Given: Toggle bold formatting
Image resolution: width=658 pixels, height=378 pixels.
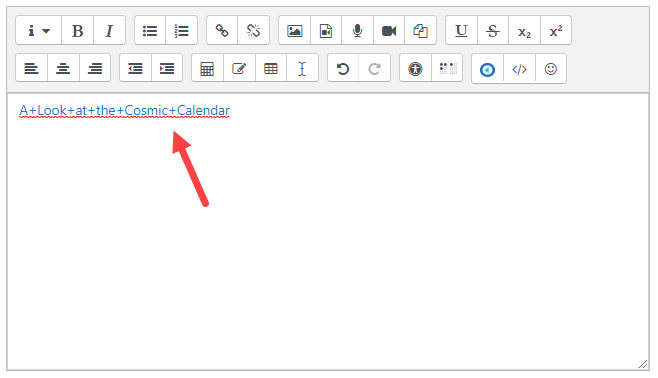Looking at the screenshot, I should (77, 31).
